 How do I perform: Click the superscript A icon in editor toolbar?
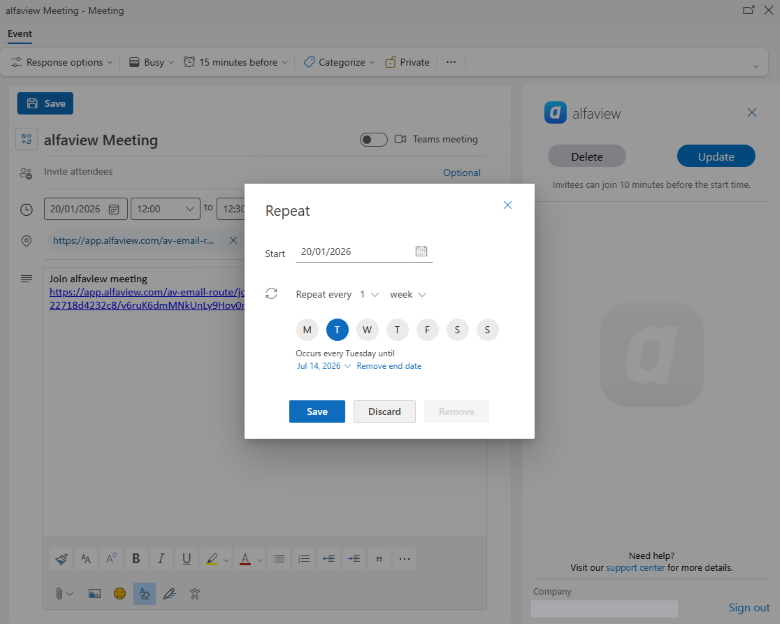point(111,559)
